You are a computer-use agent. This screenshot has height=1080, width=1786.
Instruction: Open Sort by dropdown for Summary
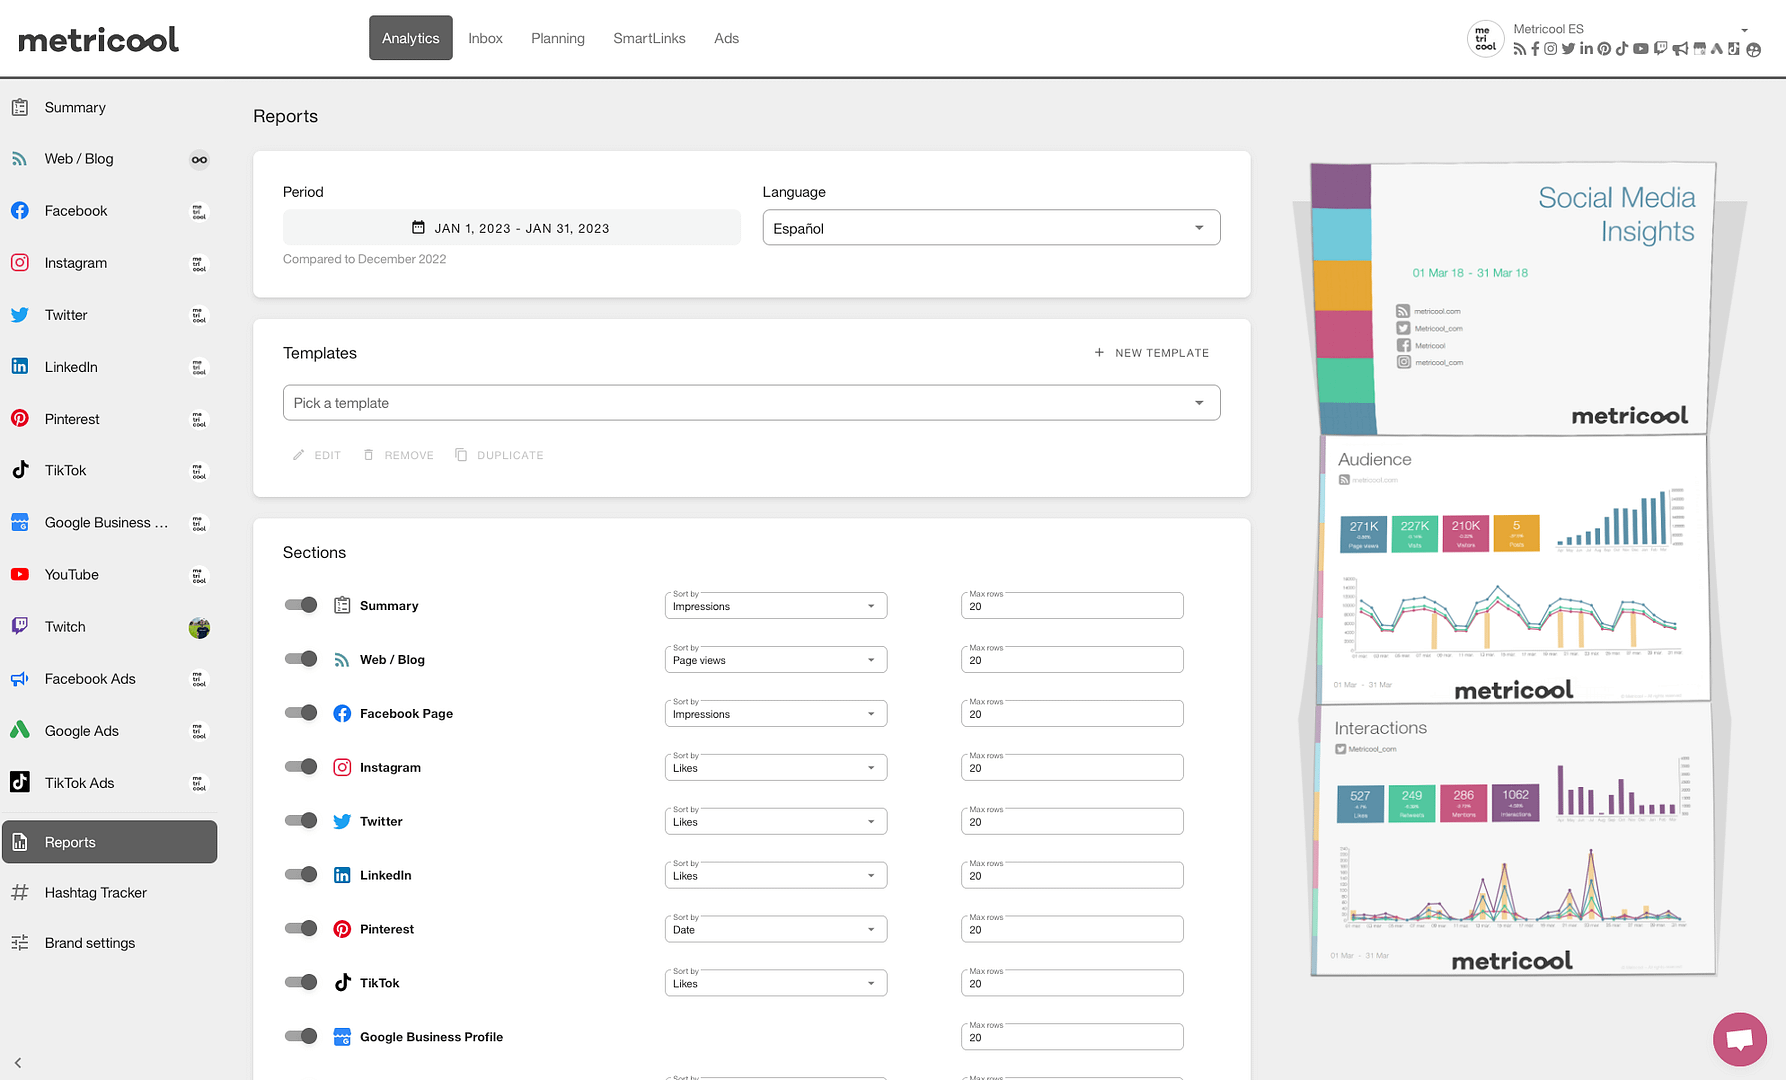[776, 606]
